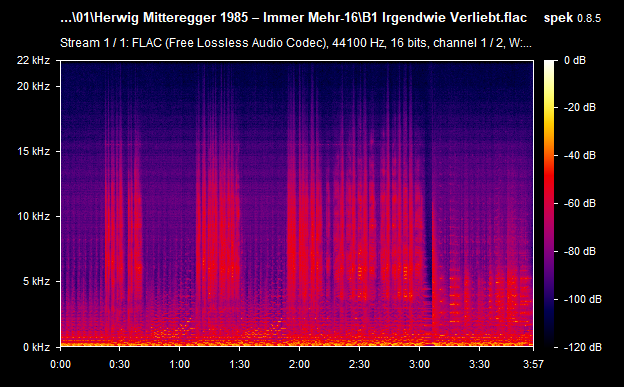Click the '3:30' time axis label
This screenshot has height=387, width=624.
479,364
